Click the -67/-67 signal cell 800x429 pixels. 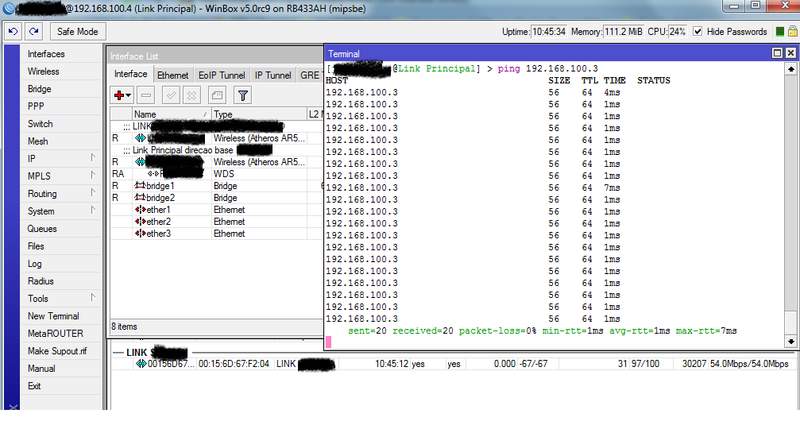click(533, 364)
